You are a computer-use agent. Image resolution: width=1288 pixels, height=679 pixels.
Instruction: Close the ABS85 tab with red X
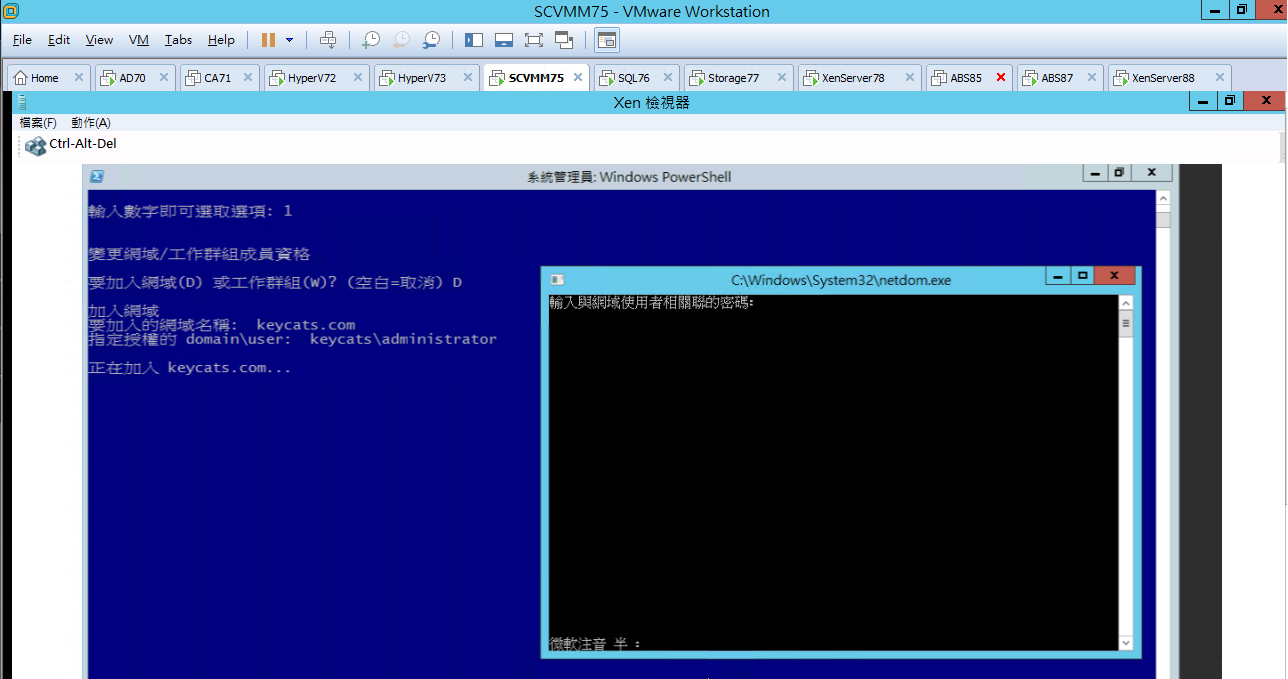coord(1001,78)
